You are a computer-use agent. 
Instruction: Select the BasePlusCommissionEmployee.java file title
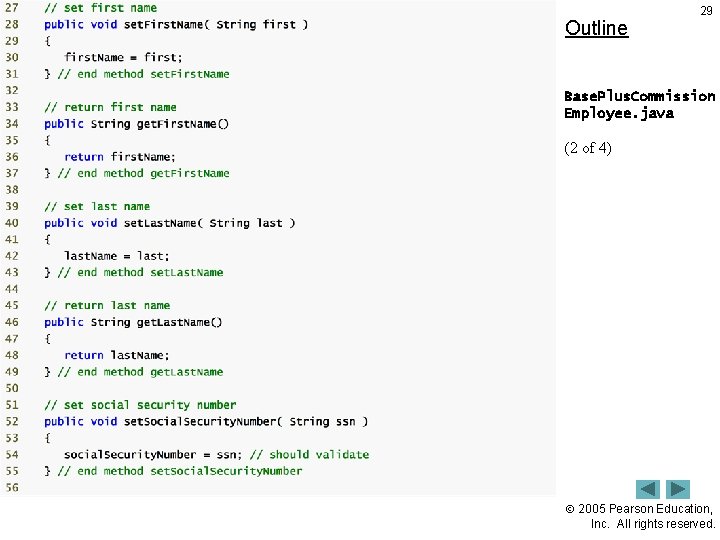click(x=639, y=105)
